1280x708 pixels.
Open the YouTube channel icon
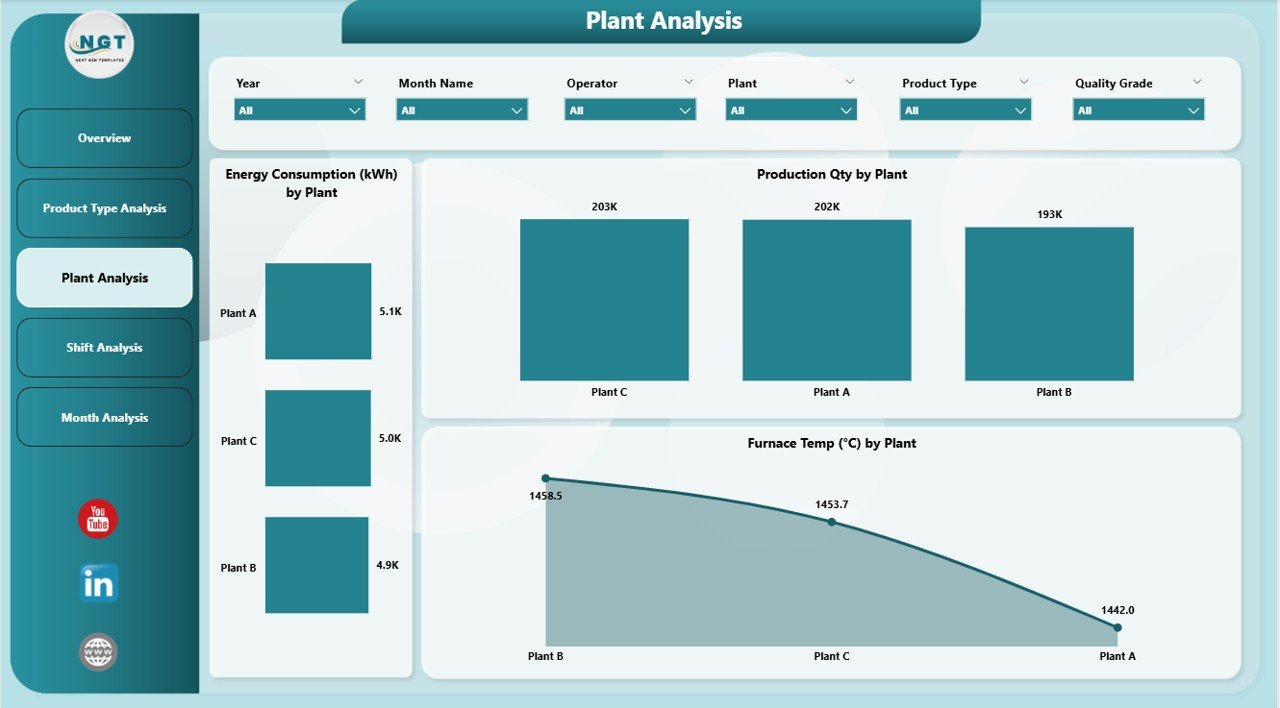coord(96,518)
